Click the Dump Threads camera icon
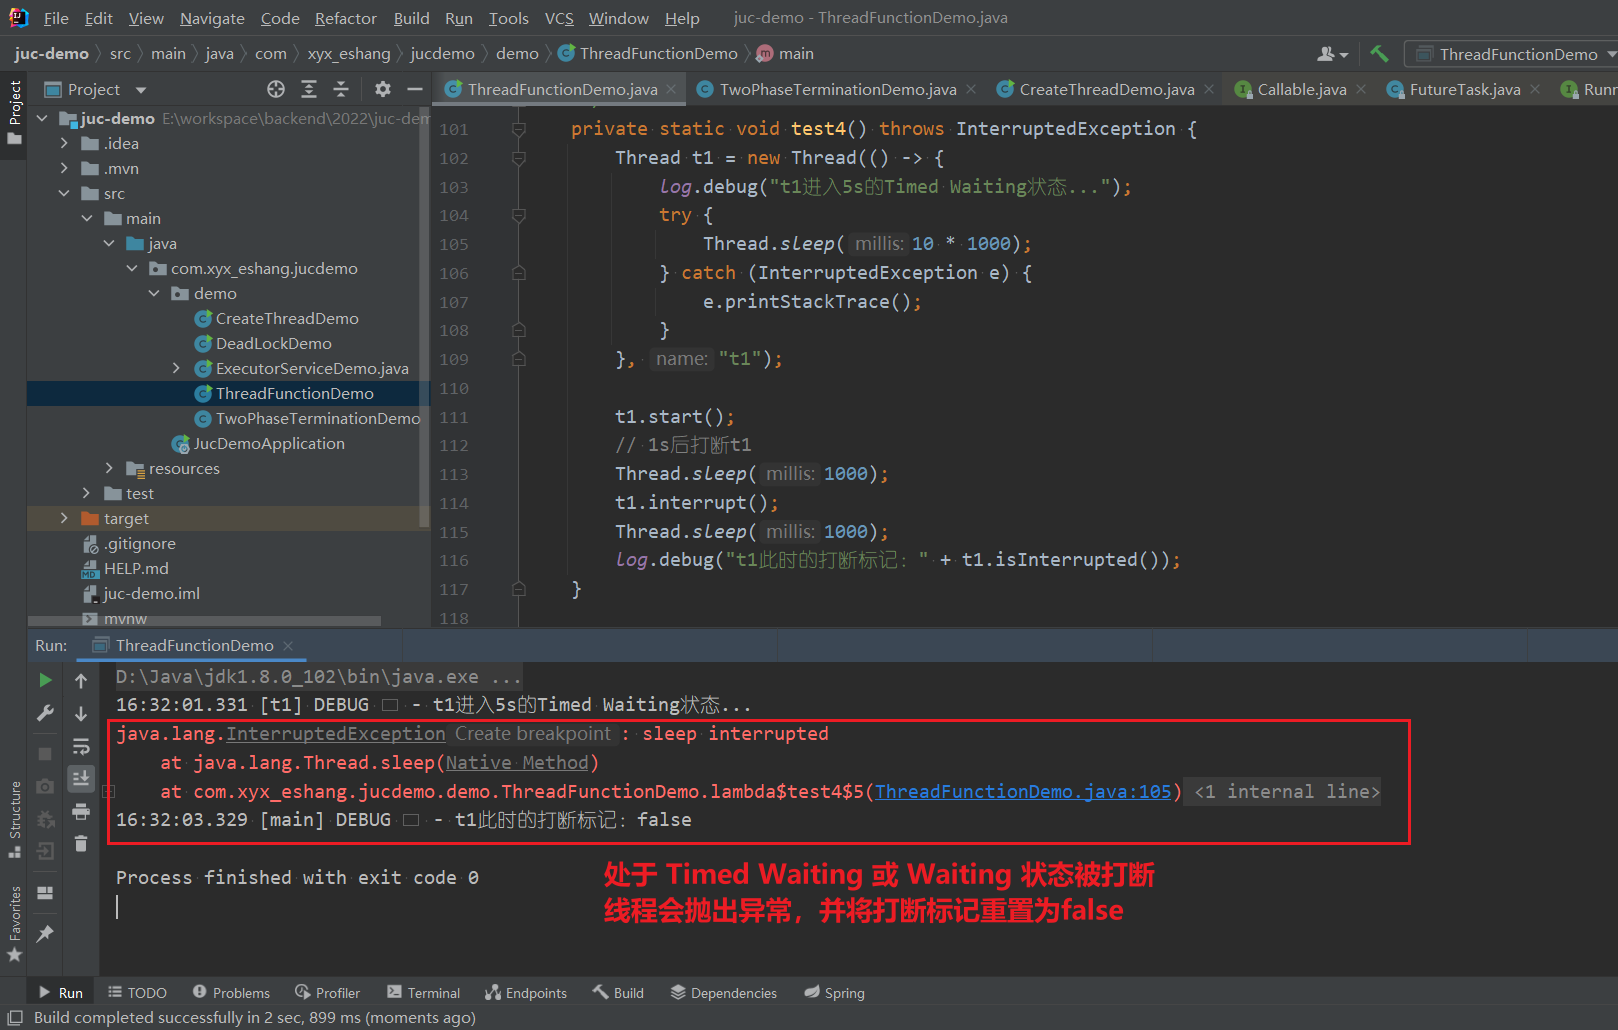 (45, 786)
